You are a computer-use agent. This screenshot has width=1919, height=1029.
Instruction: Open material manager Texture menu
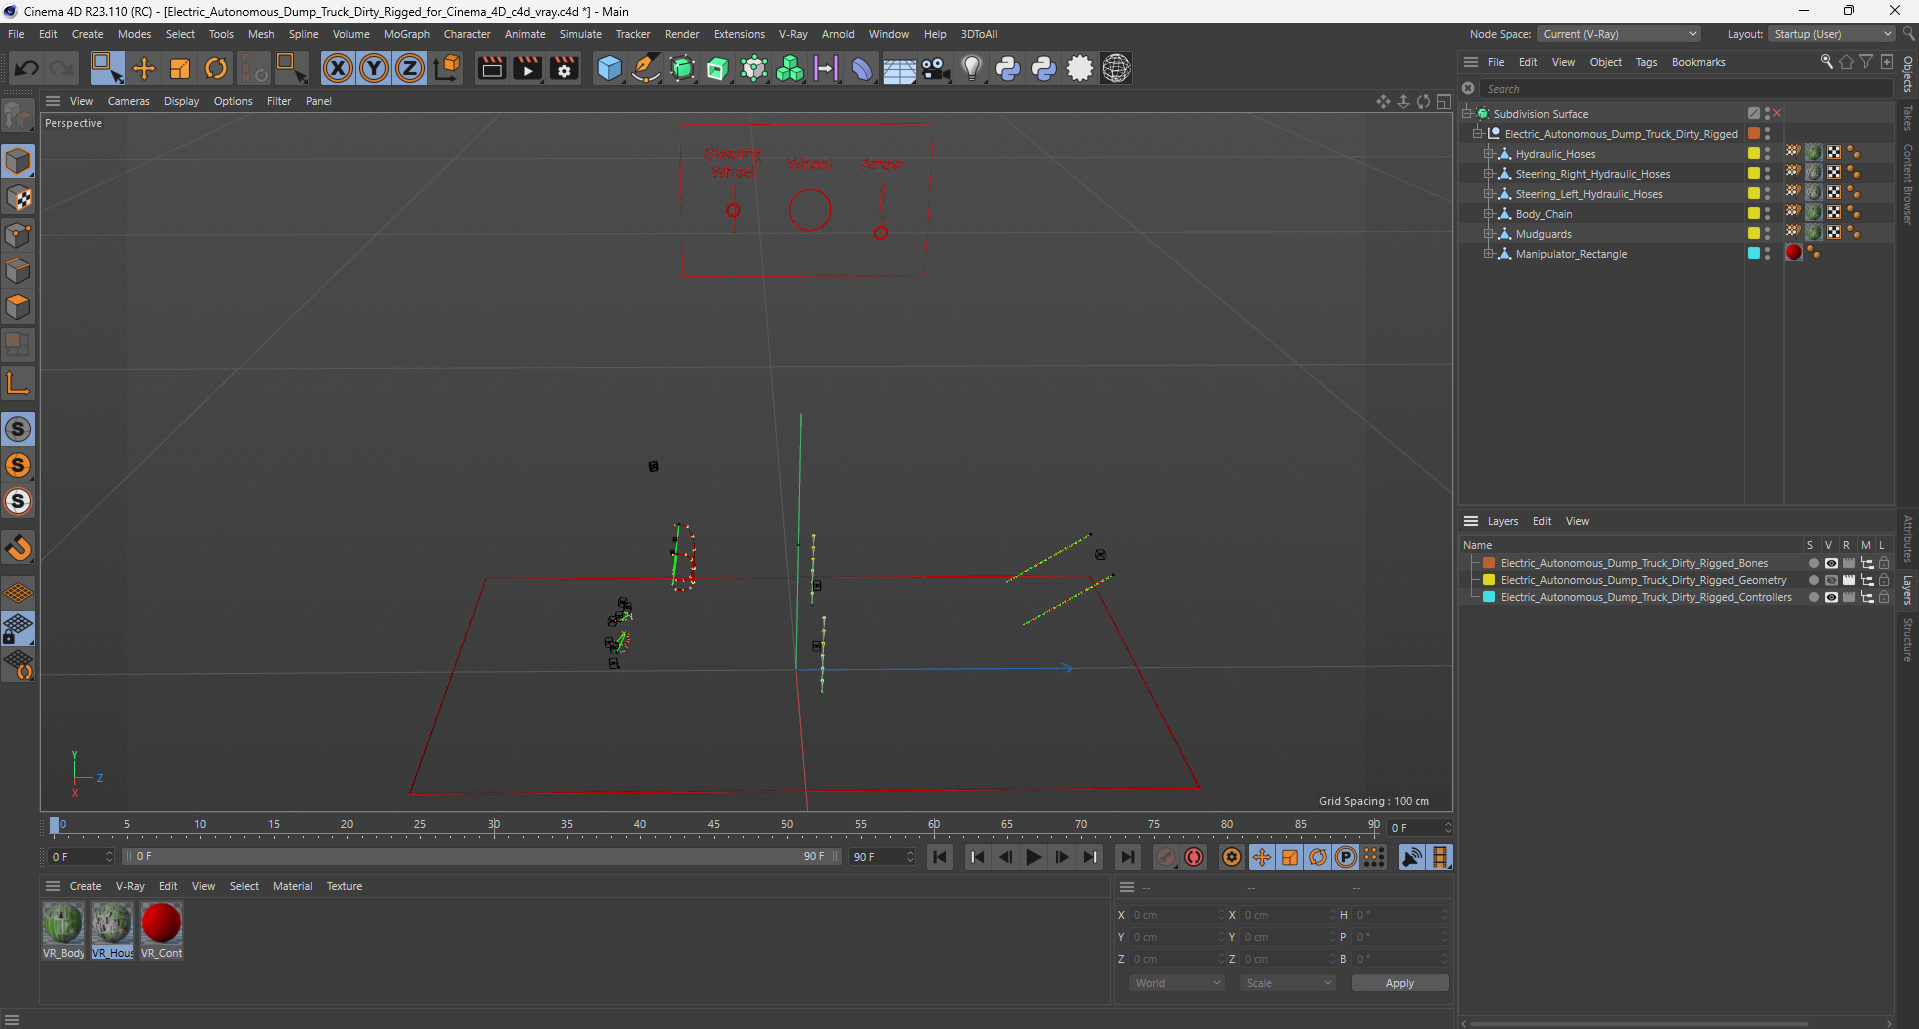pos(344,886)
